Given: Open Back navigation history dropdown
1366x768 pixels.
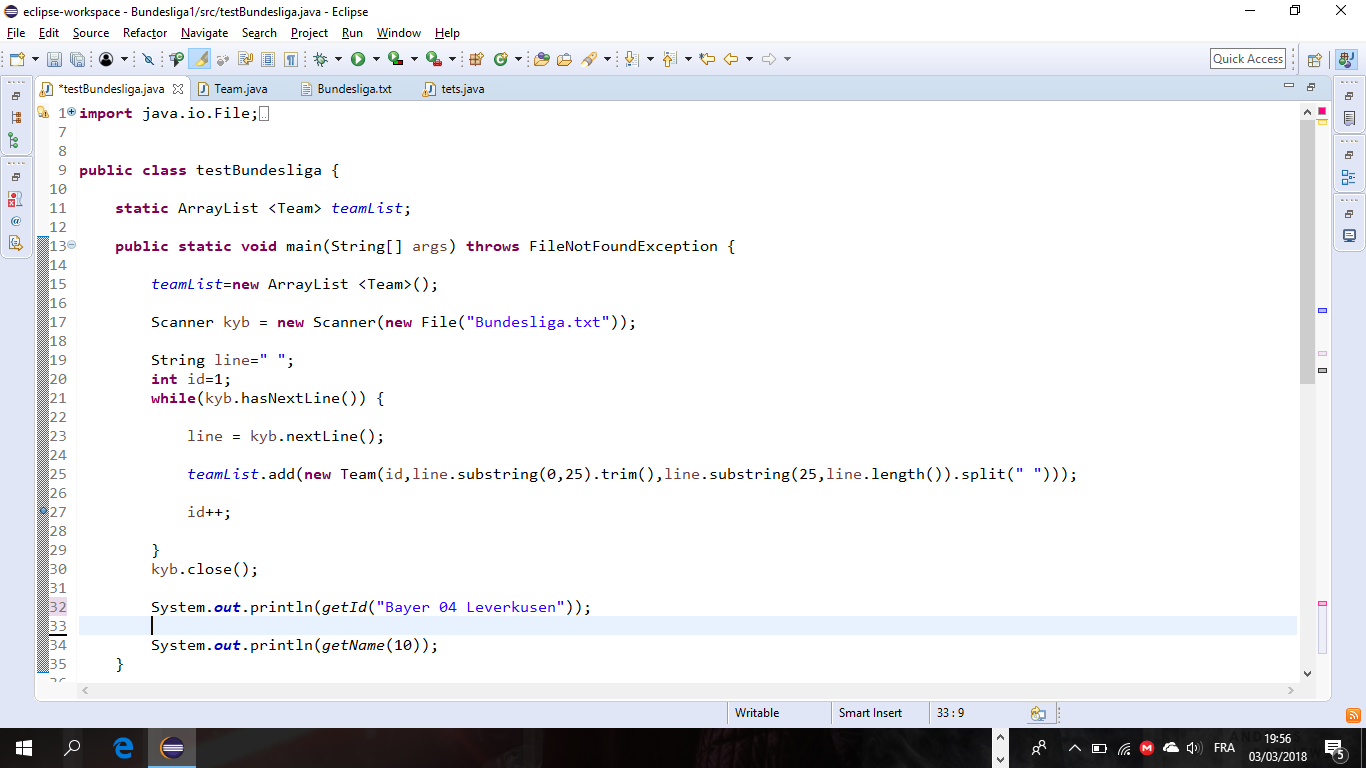Looking at the screenshot, I should tap(749, 59).
